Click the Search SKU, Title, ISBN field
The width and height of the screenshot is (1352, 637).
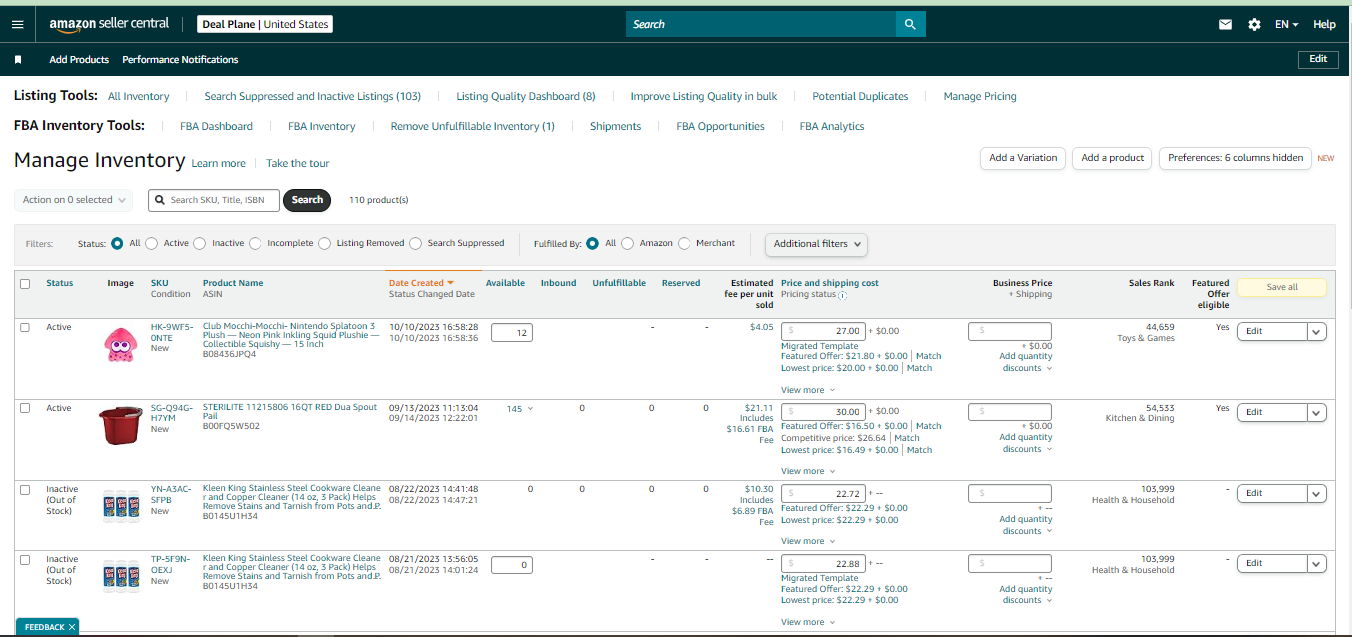click(x=214, y=200)
